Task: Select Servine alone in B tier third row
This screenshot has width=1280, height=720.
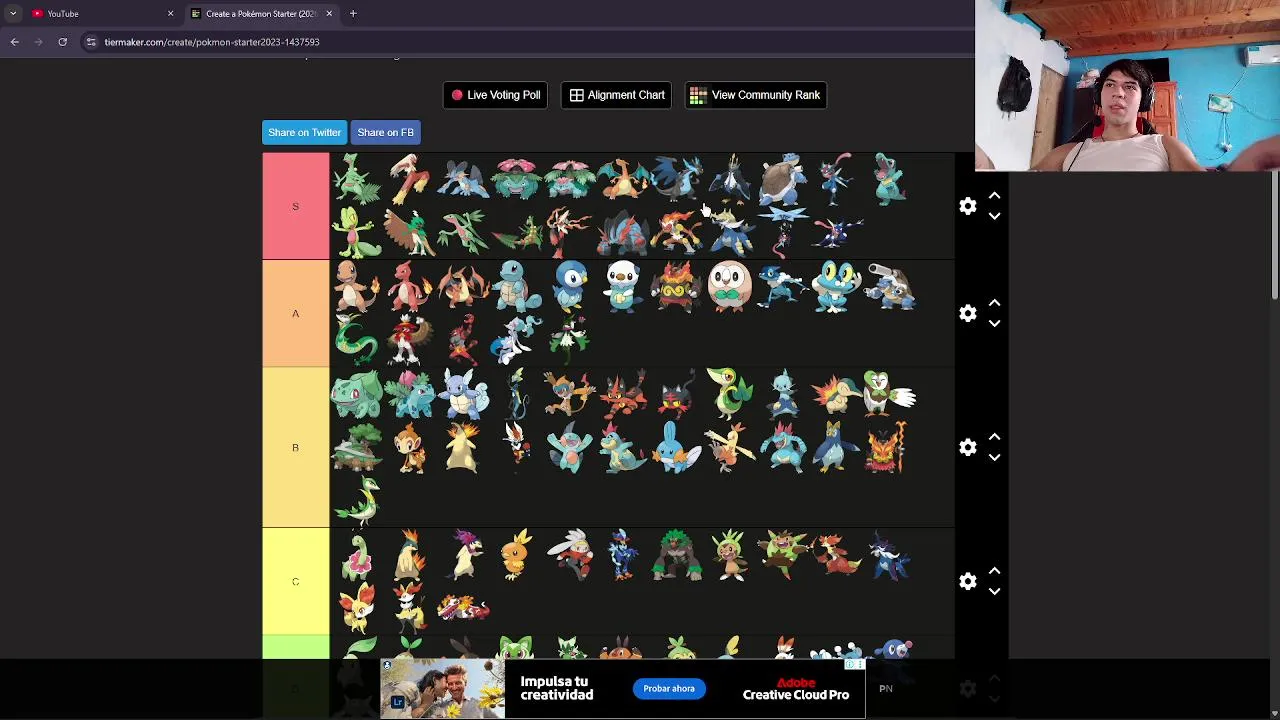Action: [356, 500]
